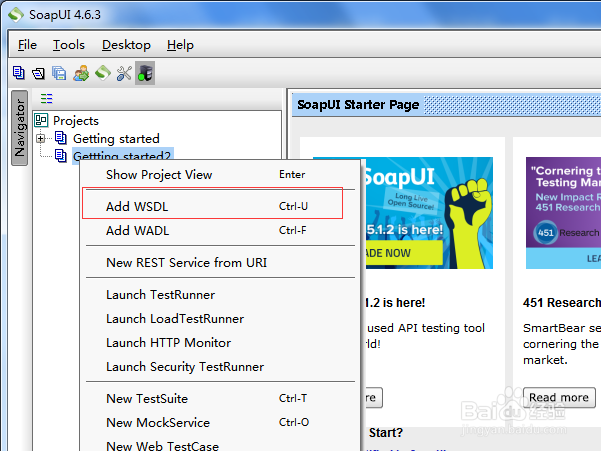Click the Proxy settings toolbar icon
The width and height of the screenshot is (601, 451).
[x=145, y=73]
